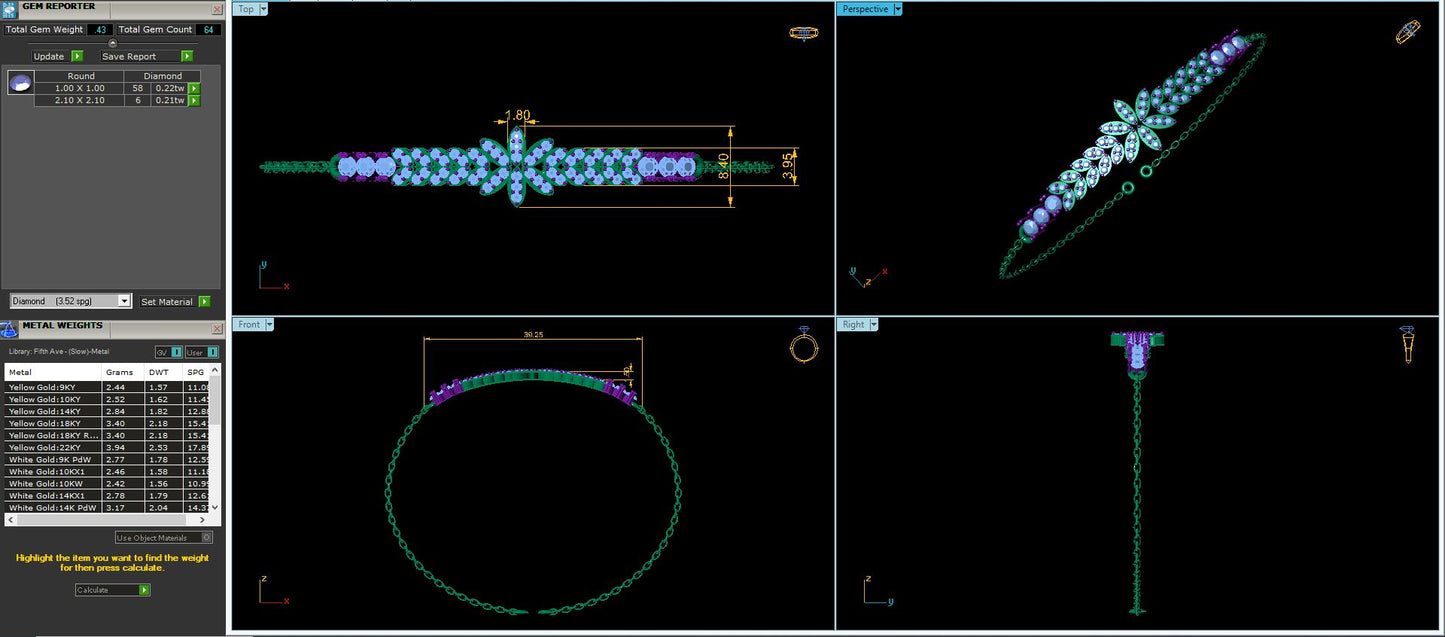Select the Perspective viewport title tab
This screenshot has height=637, width=1445.
pyautogui.click(x=865, y=9)
